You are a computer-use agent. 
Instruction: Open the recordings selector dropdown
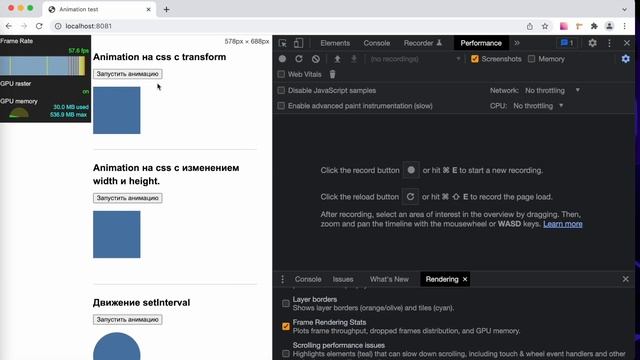point(415,59)
